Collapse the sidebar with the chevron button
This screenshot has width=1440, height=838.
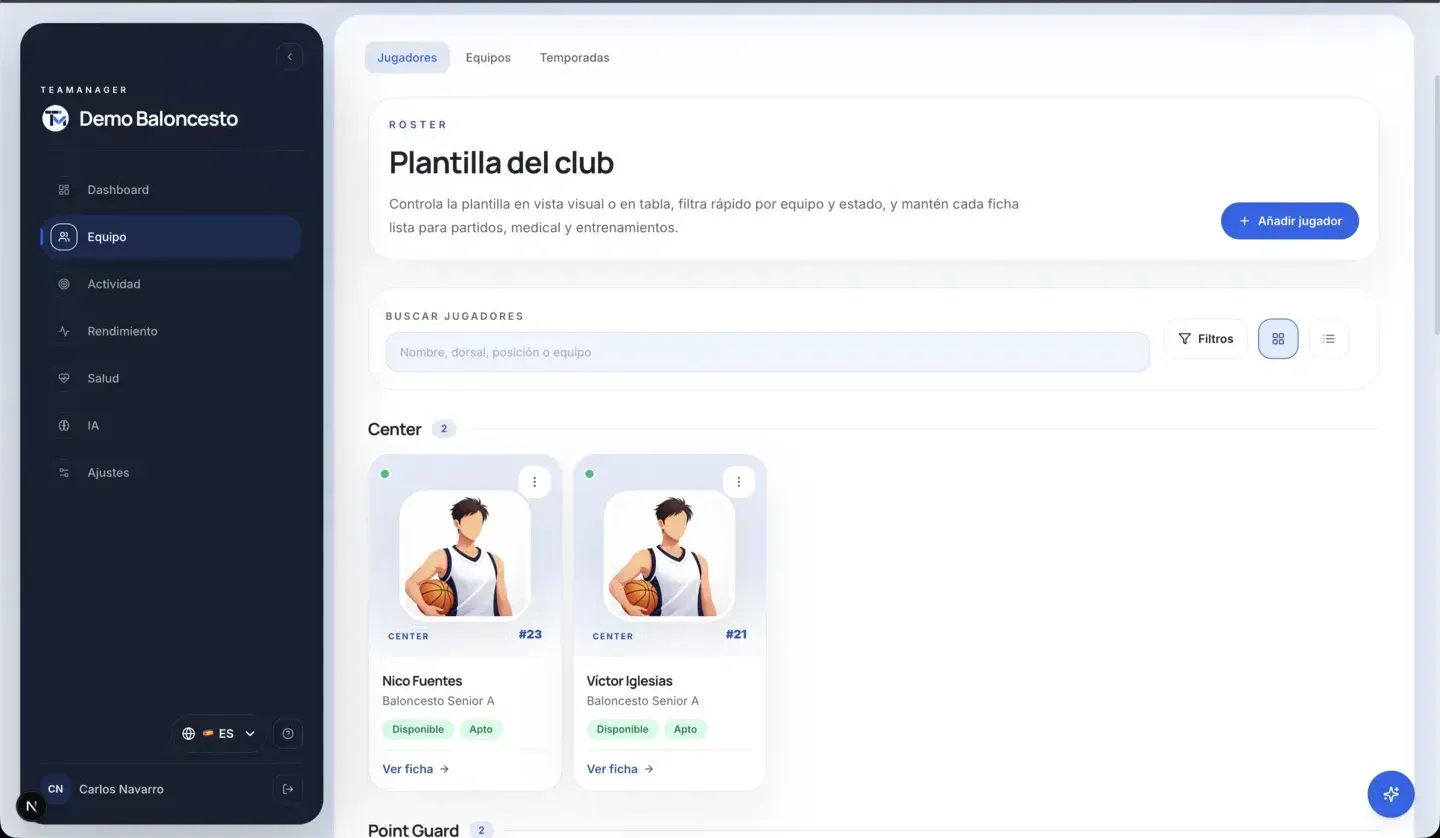click(289, 57)
